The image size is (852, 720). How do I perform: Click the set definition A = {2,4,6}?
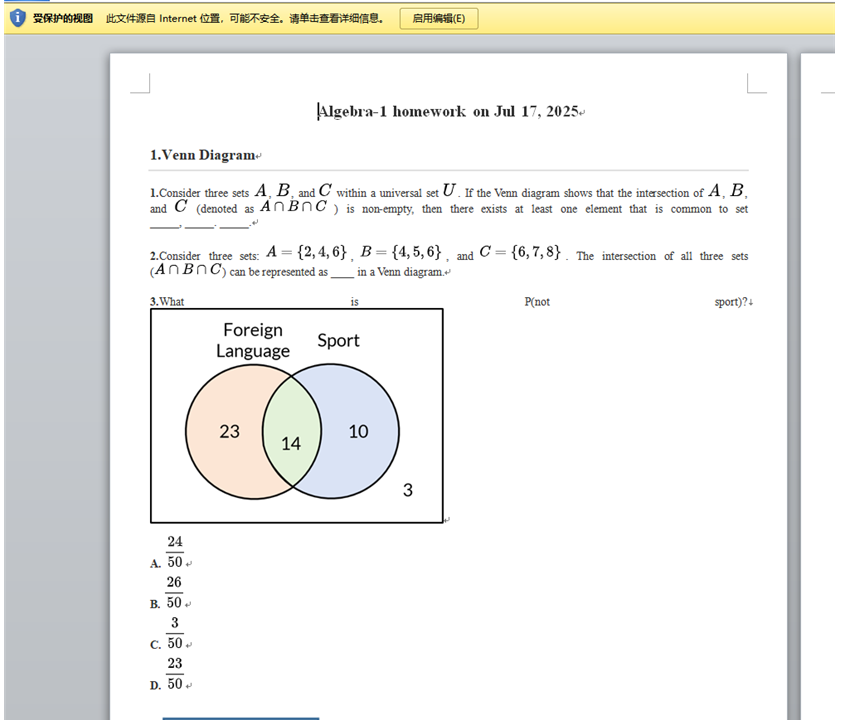(306, 252)
